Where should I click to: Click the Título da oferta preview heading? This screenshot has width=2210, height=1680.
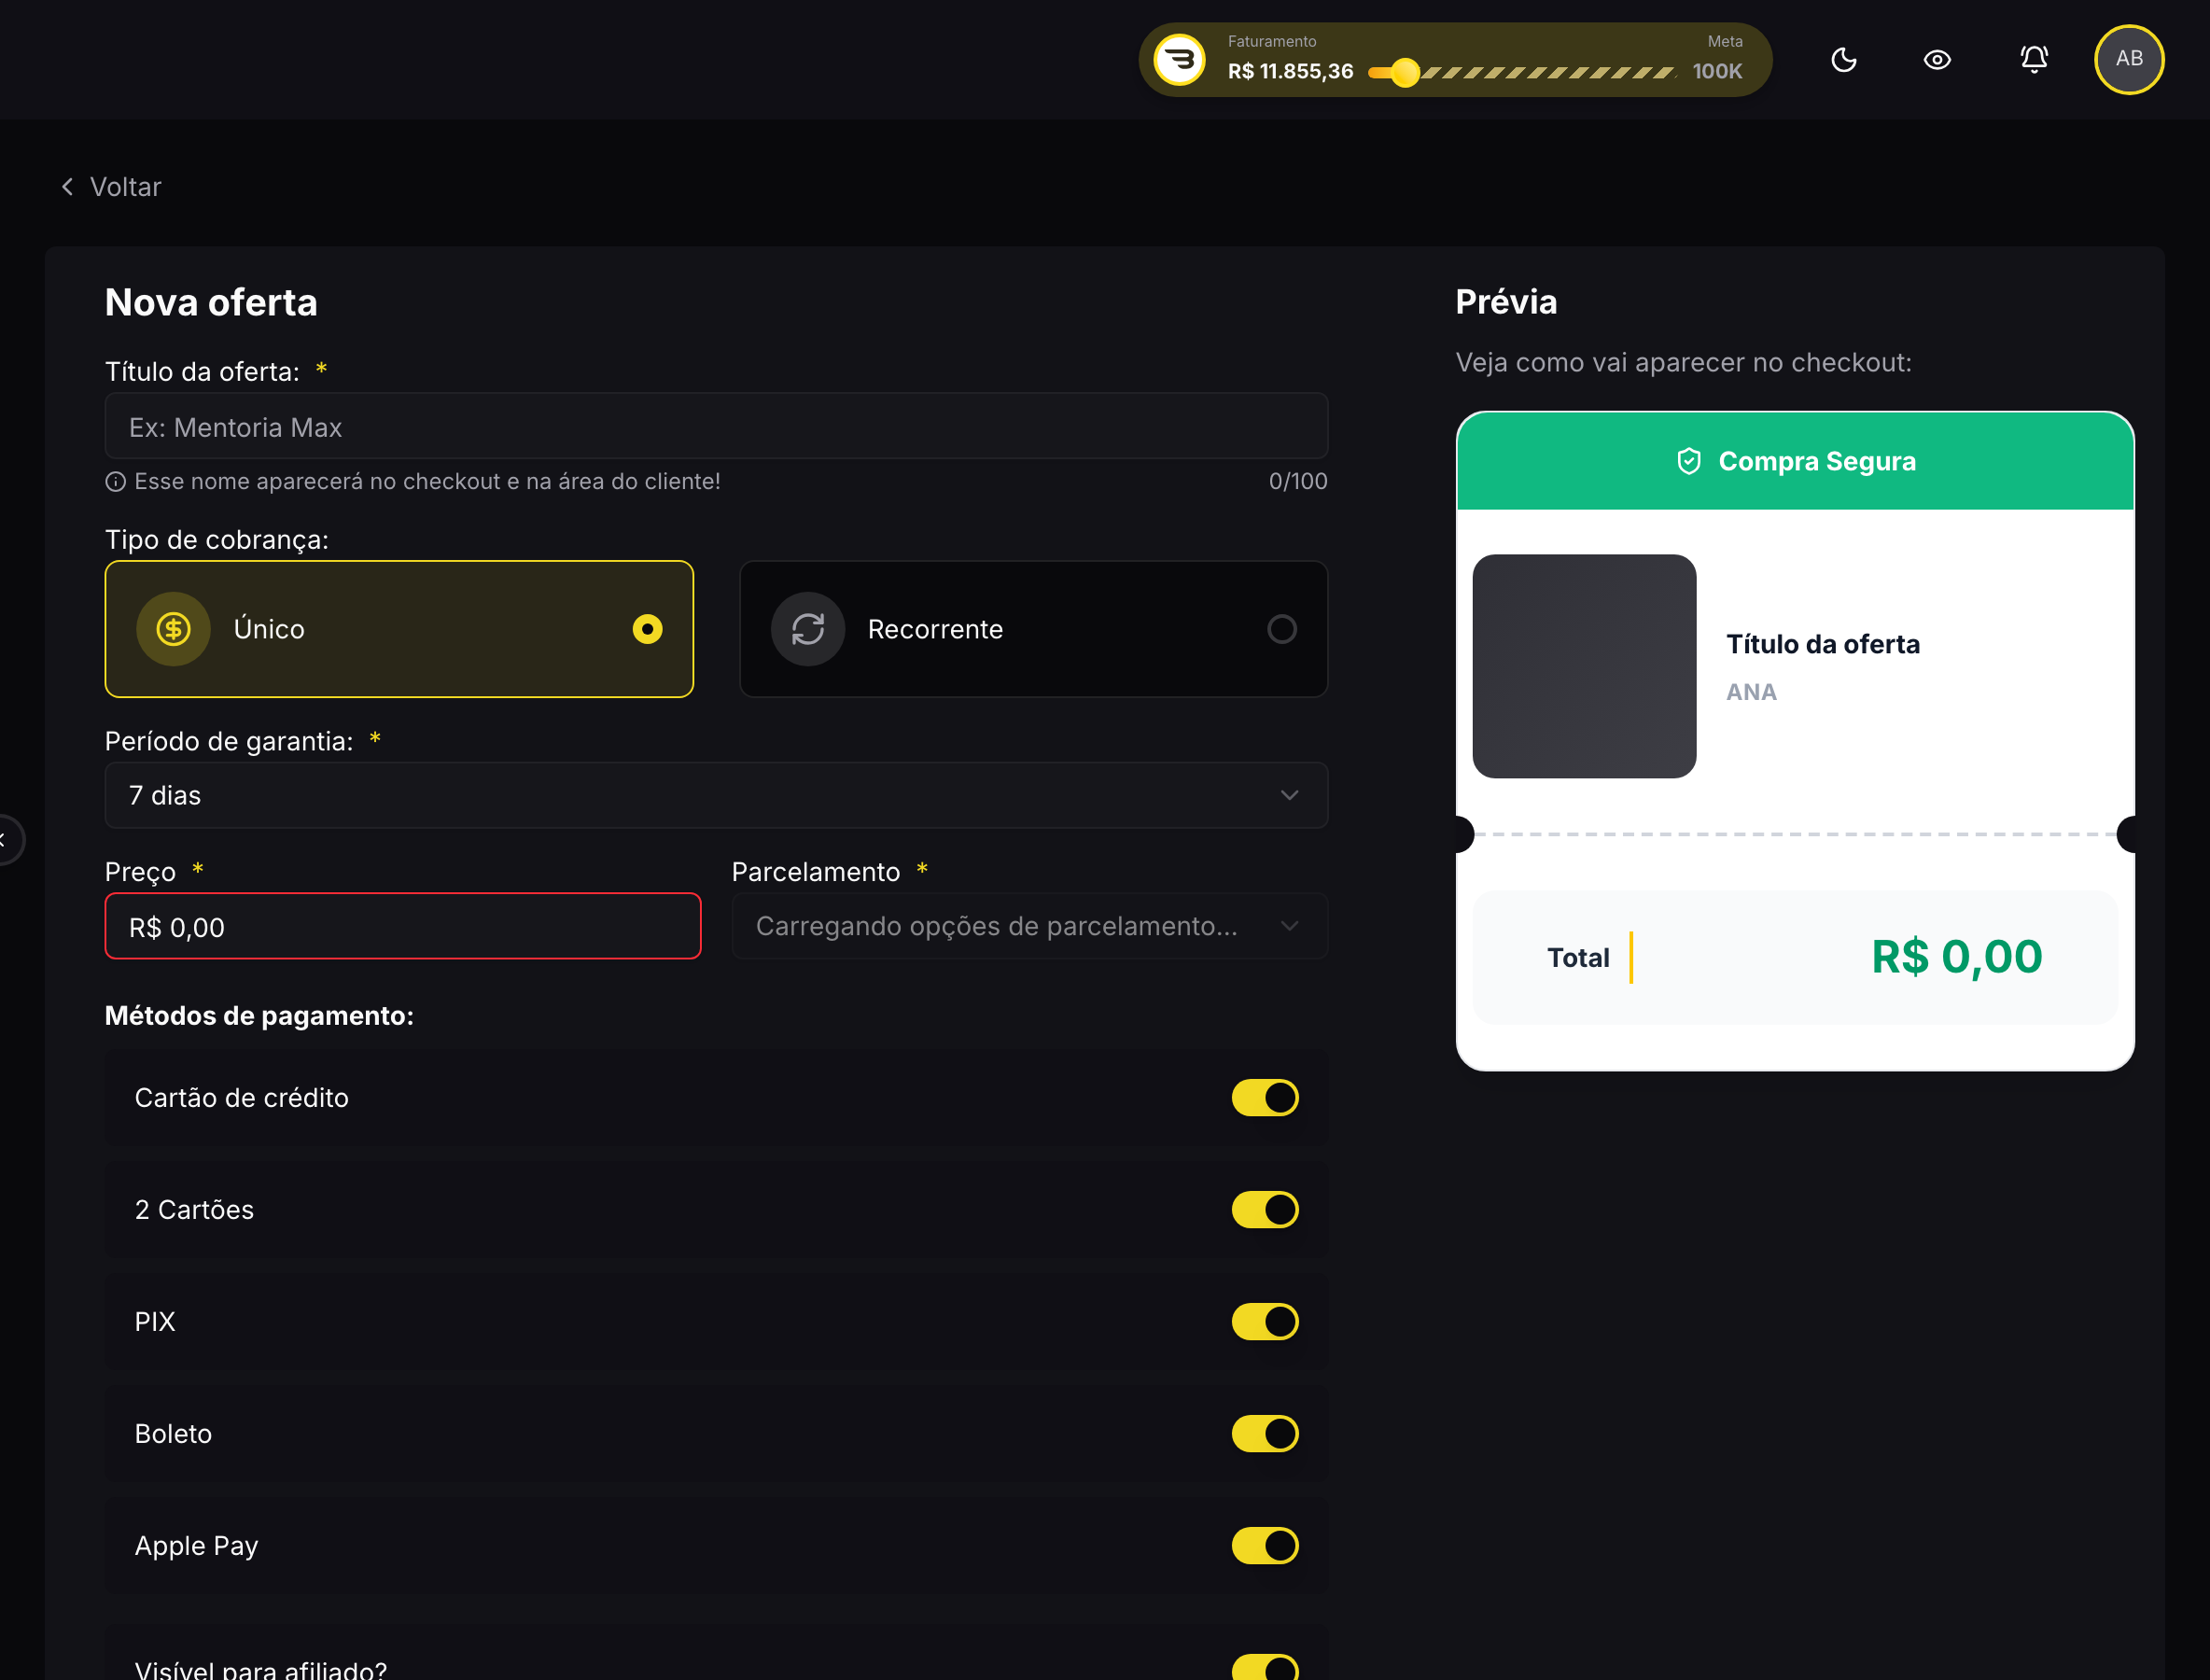pos(1822,644)
